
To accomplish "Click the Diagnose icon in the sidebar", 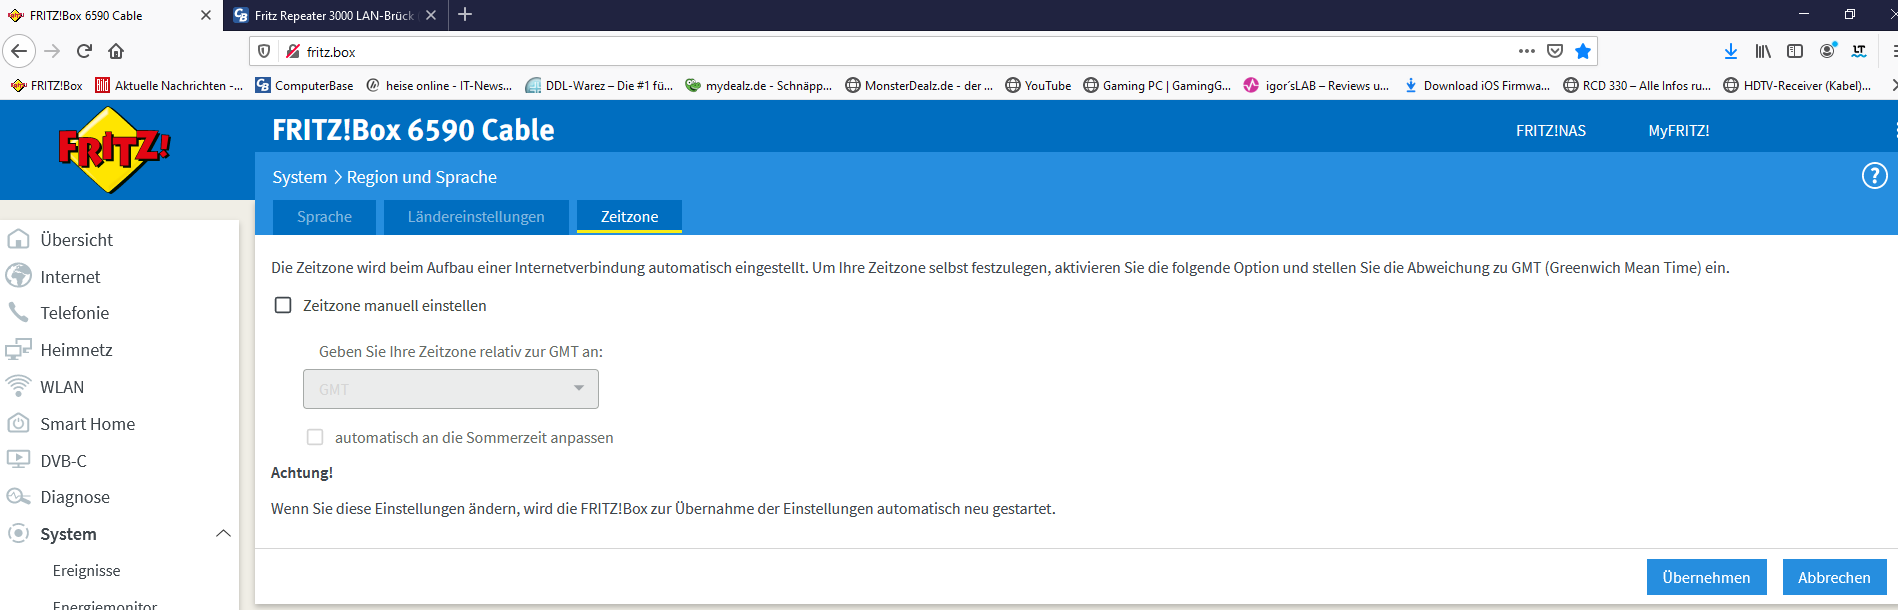I will 18,497.
